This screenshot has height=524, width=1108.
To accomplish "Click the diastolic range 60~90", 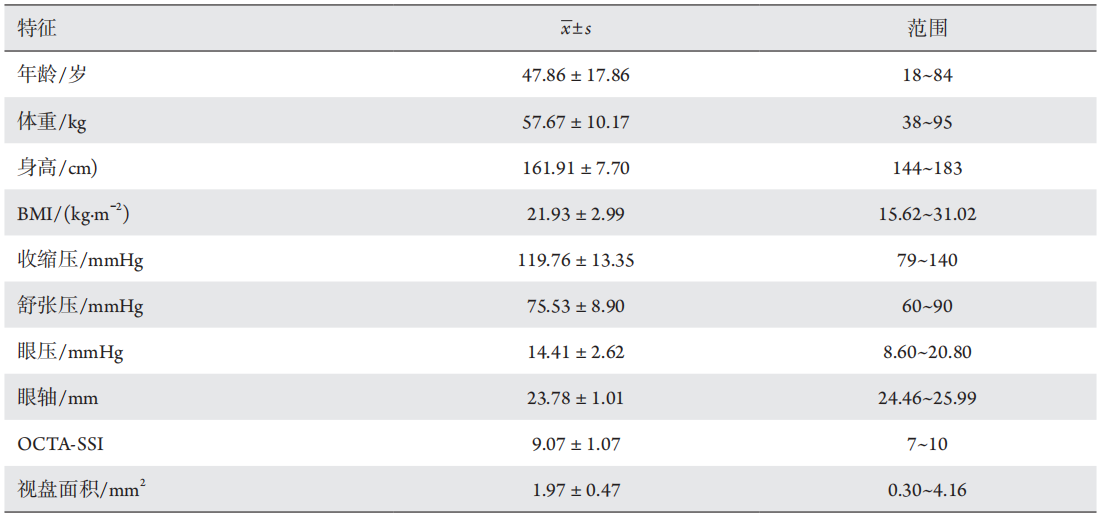I will pos(927,306).
